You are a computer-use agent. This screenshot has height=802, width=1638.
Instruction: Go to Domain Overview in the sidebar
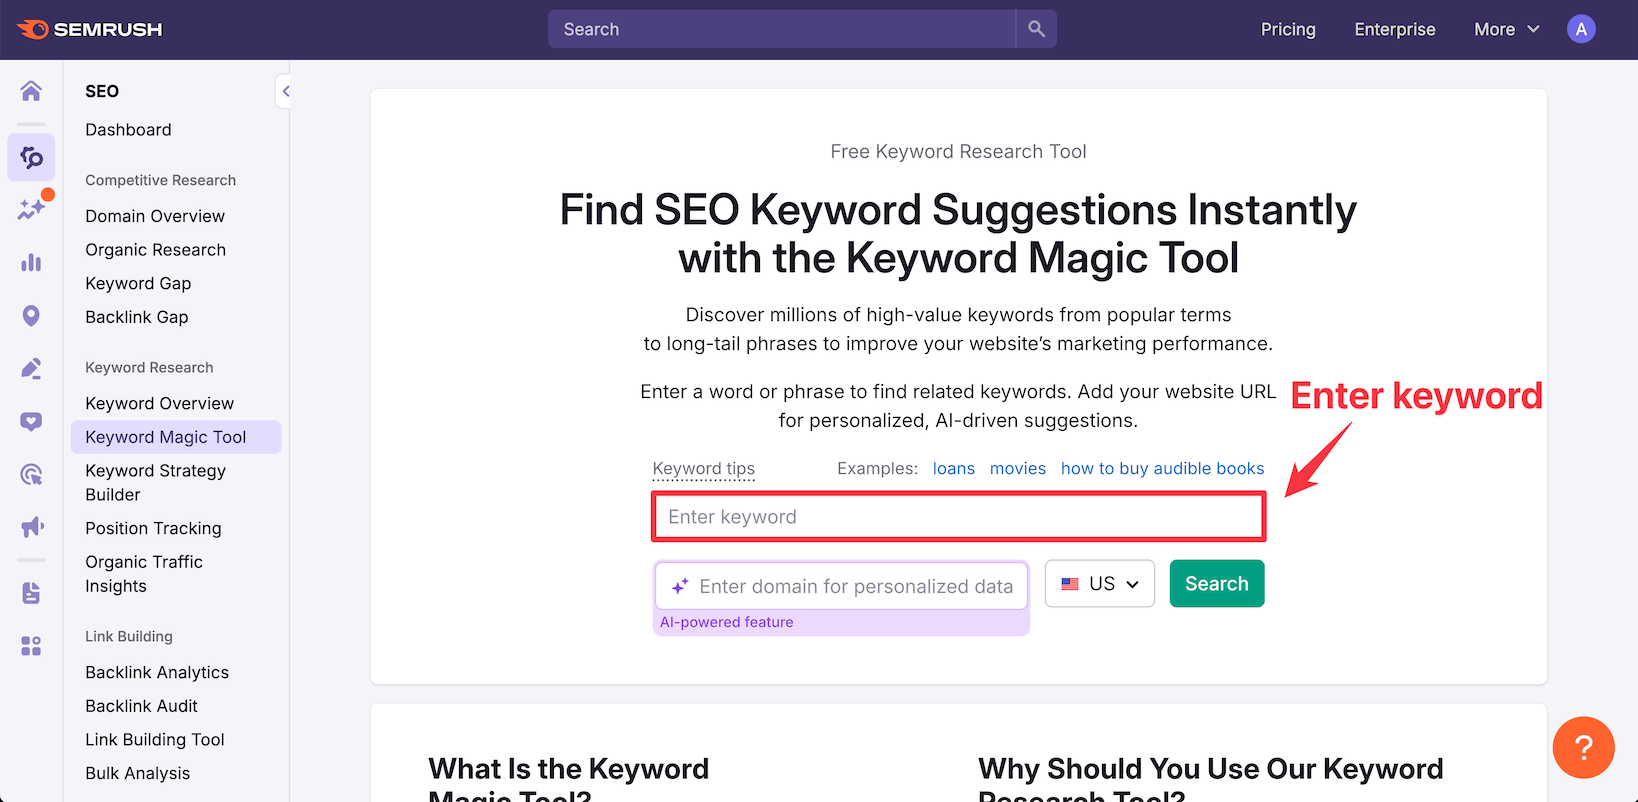pos(155,216)
